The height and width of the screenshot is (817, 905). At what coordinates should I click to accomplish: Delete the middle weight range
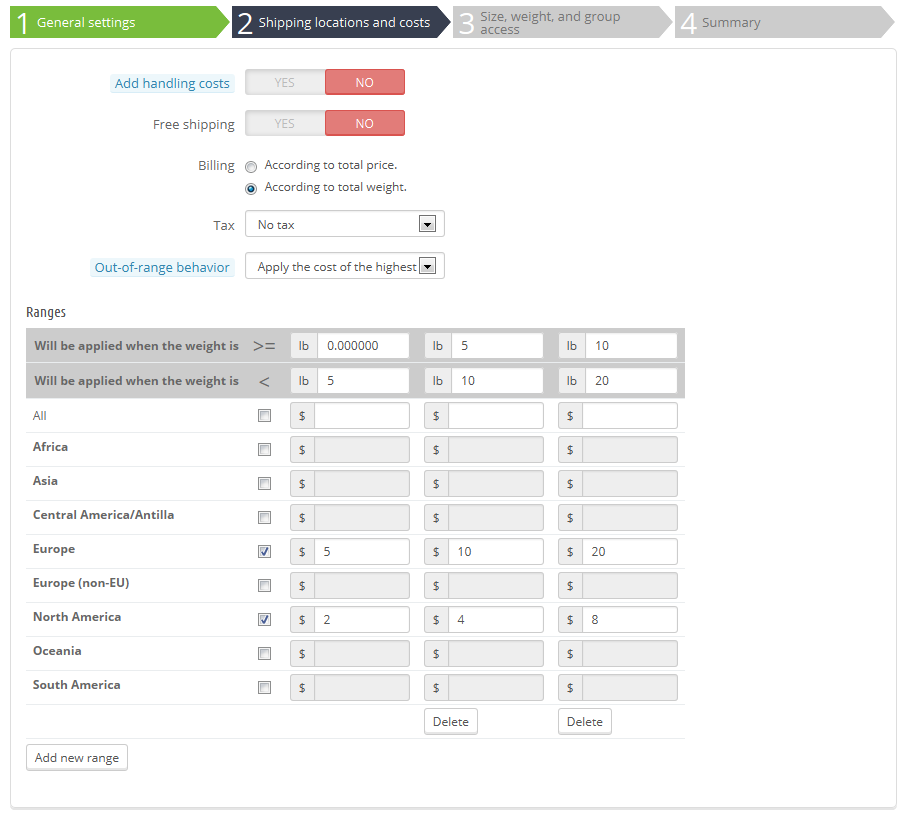[450, 721]
